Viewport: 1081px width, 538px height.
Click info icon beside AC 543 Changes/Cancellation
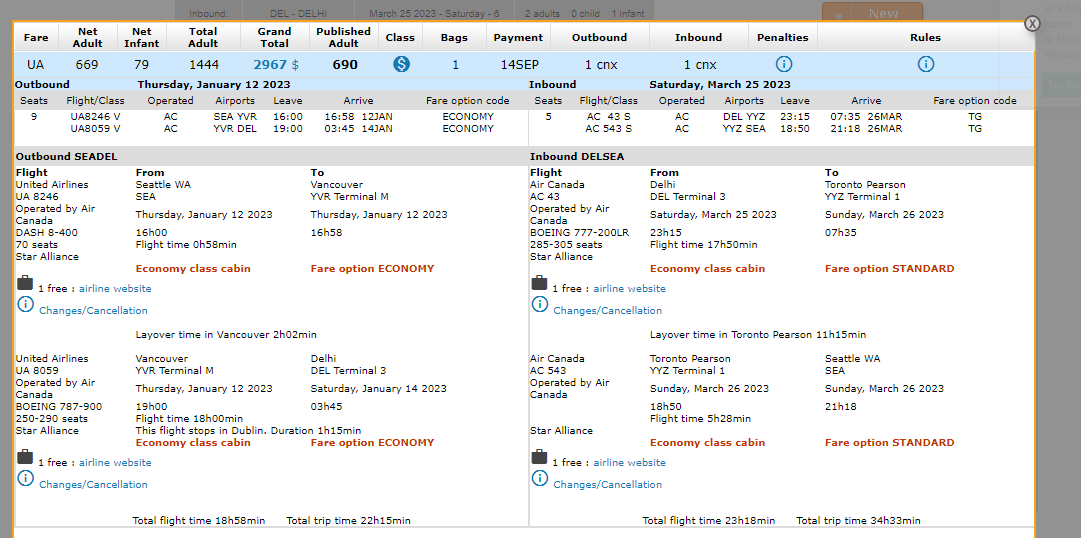tap(540, 480)
